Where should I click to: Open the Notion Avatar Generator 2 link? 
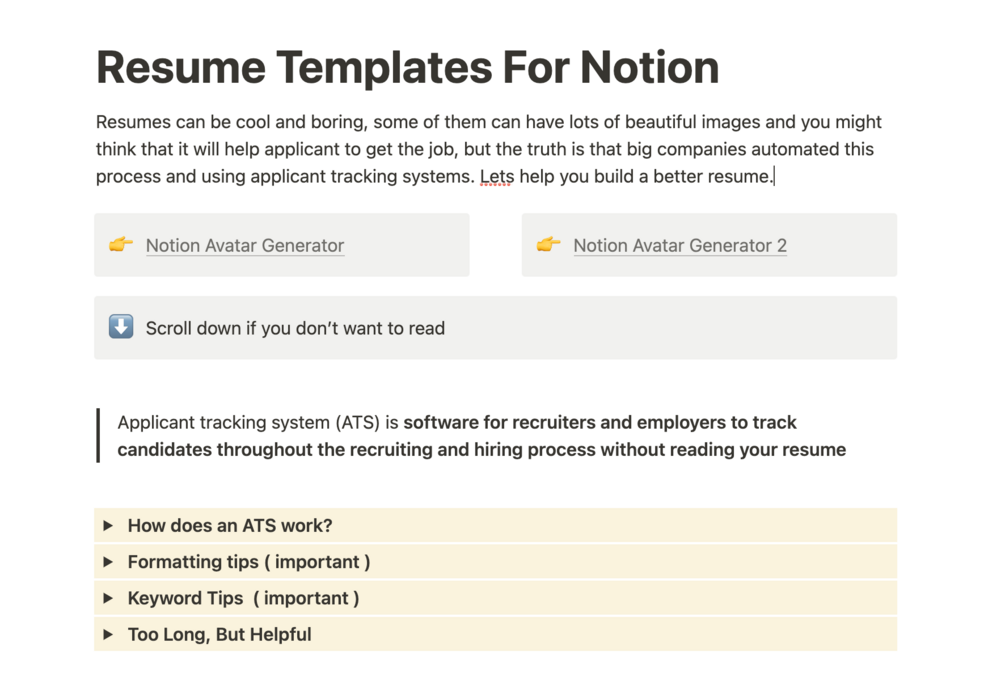click(680, 246)
